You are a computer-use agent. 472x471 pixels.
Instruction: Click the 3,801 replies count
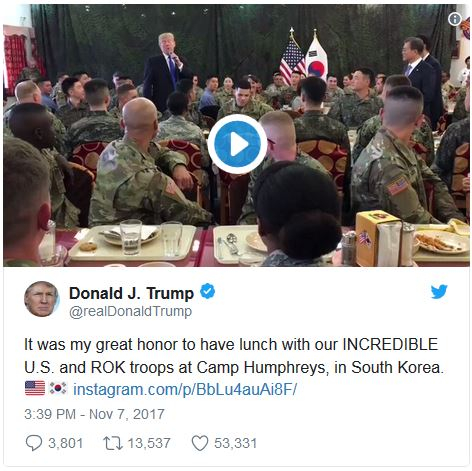pyautogui.click(x=66, y=443)
